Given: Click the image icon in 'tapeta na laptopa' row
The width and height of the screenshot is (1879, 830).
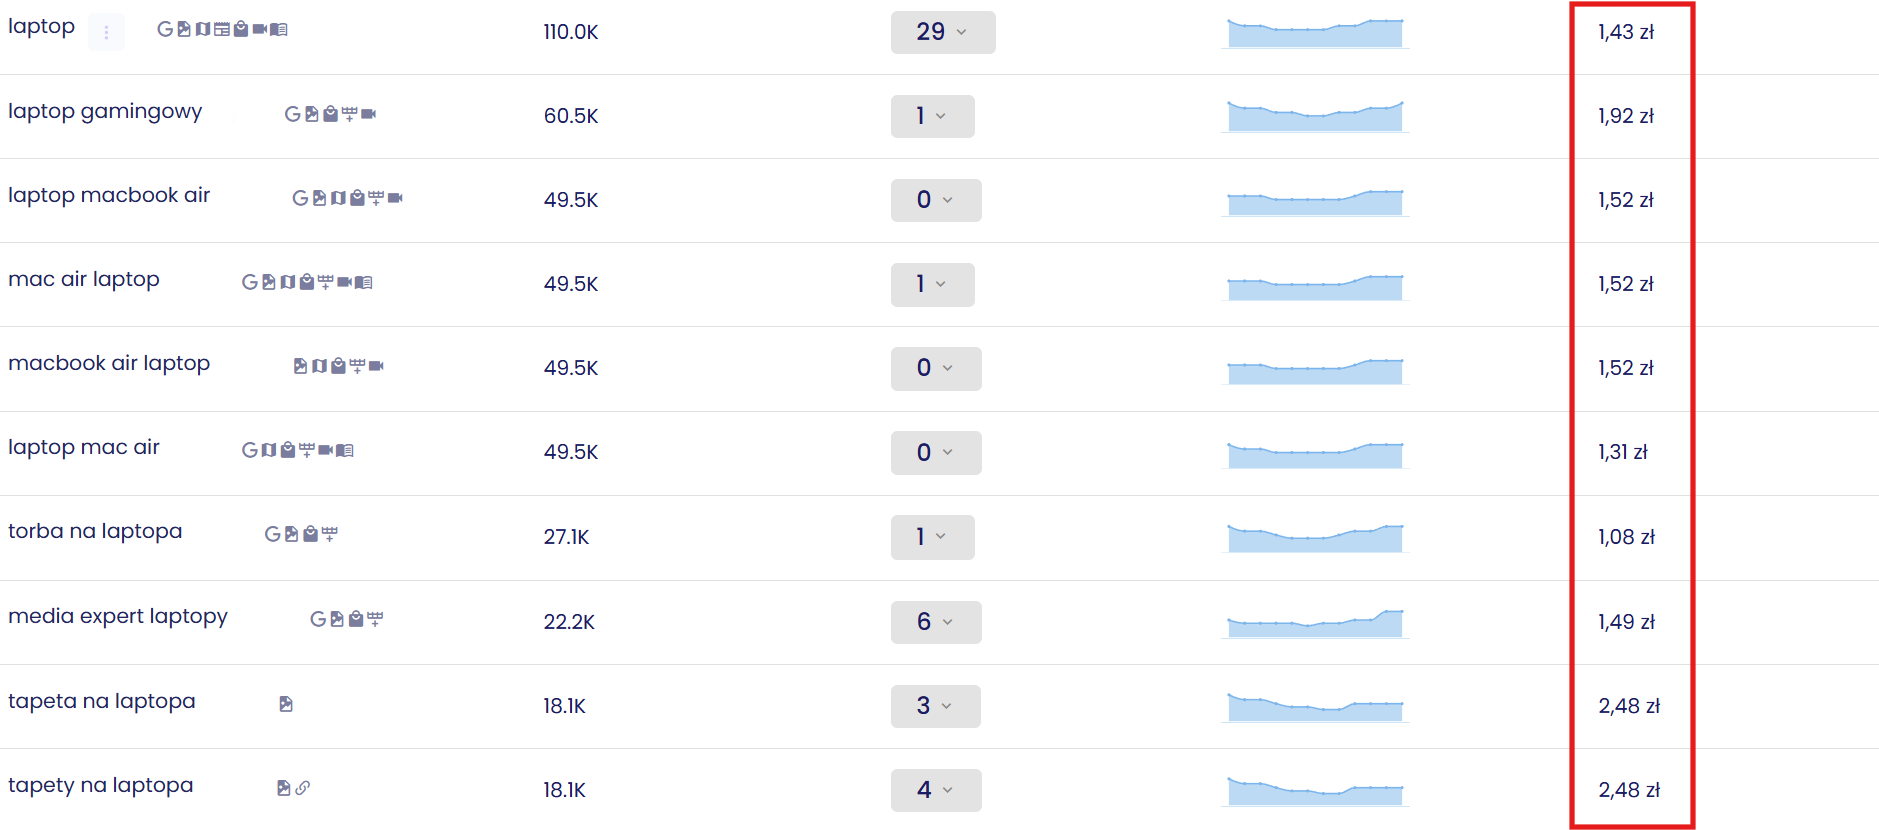Looking at the screenshot, I should (286, 704).
